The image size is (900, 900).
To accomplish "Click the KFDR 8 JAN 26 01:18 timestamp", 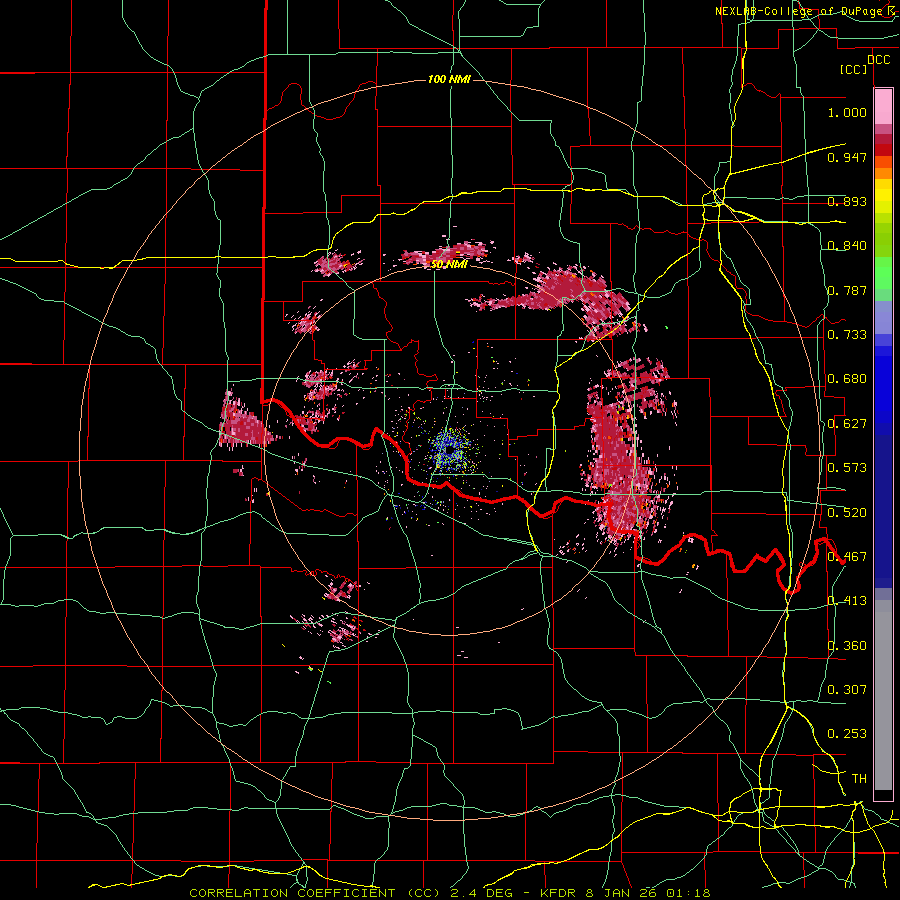I will [x=625, y=893].
